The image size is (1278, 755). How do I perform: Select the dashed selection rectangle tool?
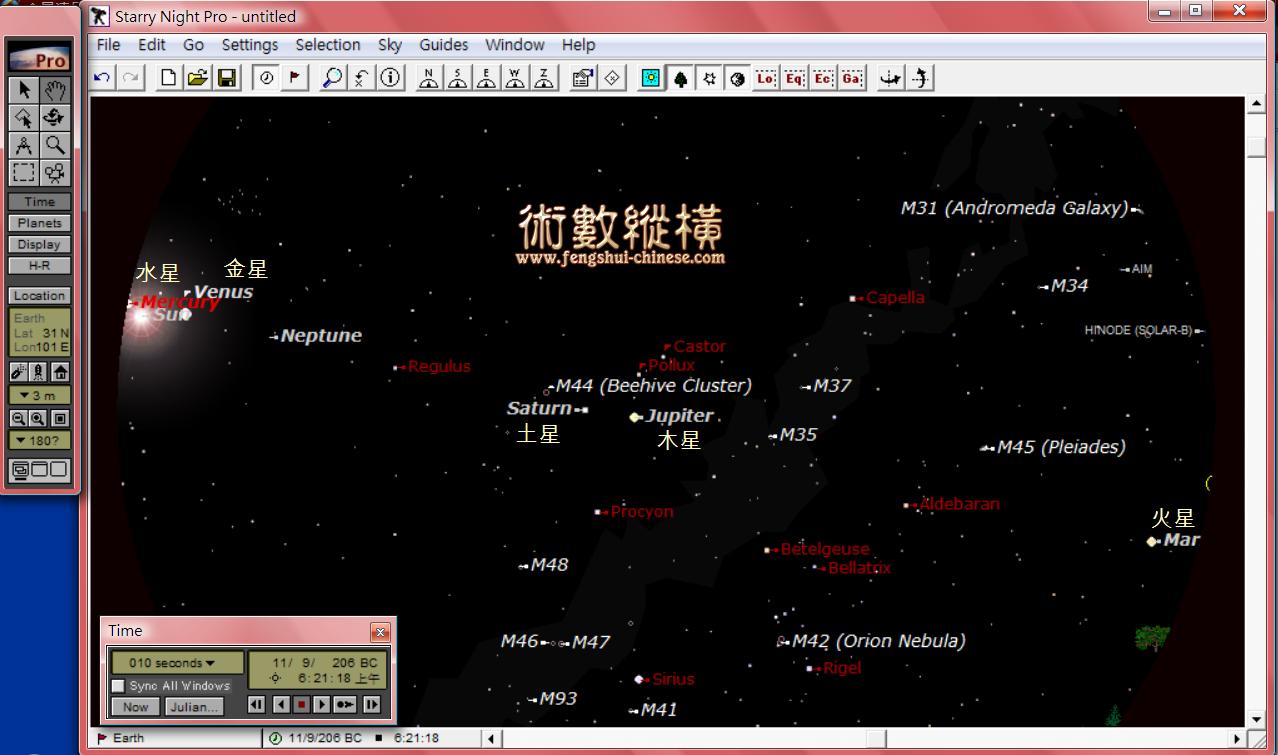pos(25,172)
